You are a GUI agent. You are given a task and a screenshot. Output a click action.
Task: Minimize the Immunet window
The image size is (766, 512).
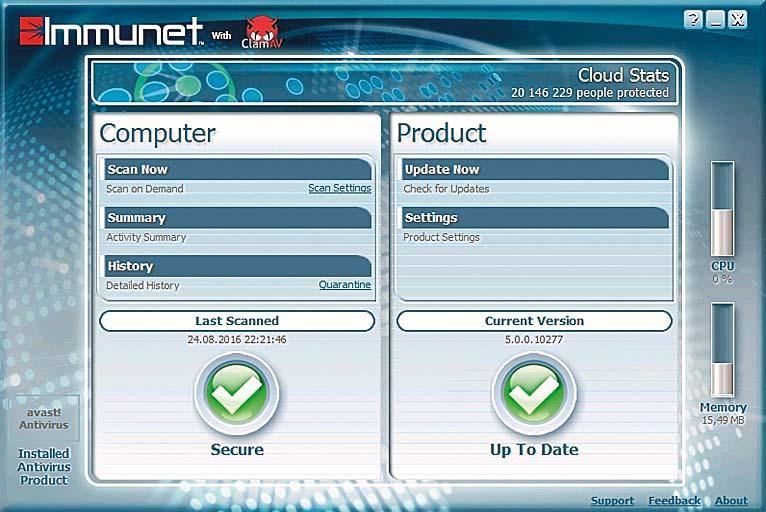pos(715,19)
